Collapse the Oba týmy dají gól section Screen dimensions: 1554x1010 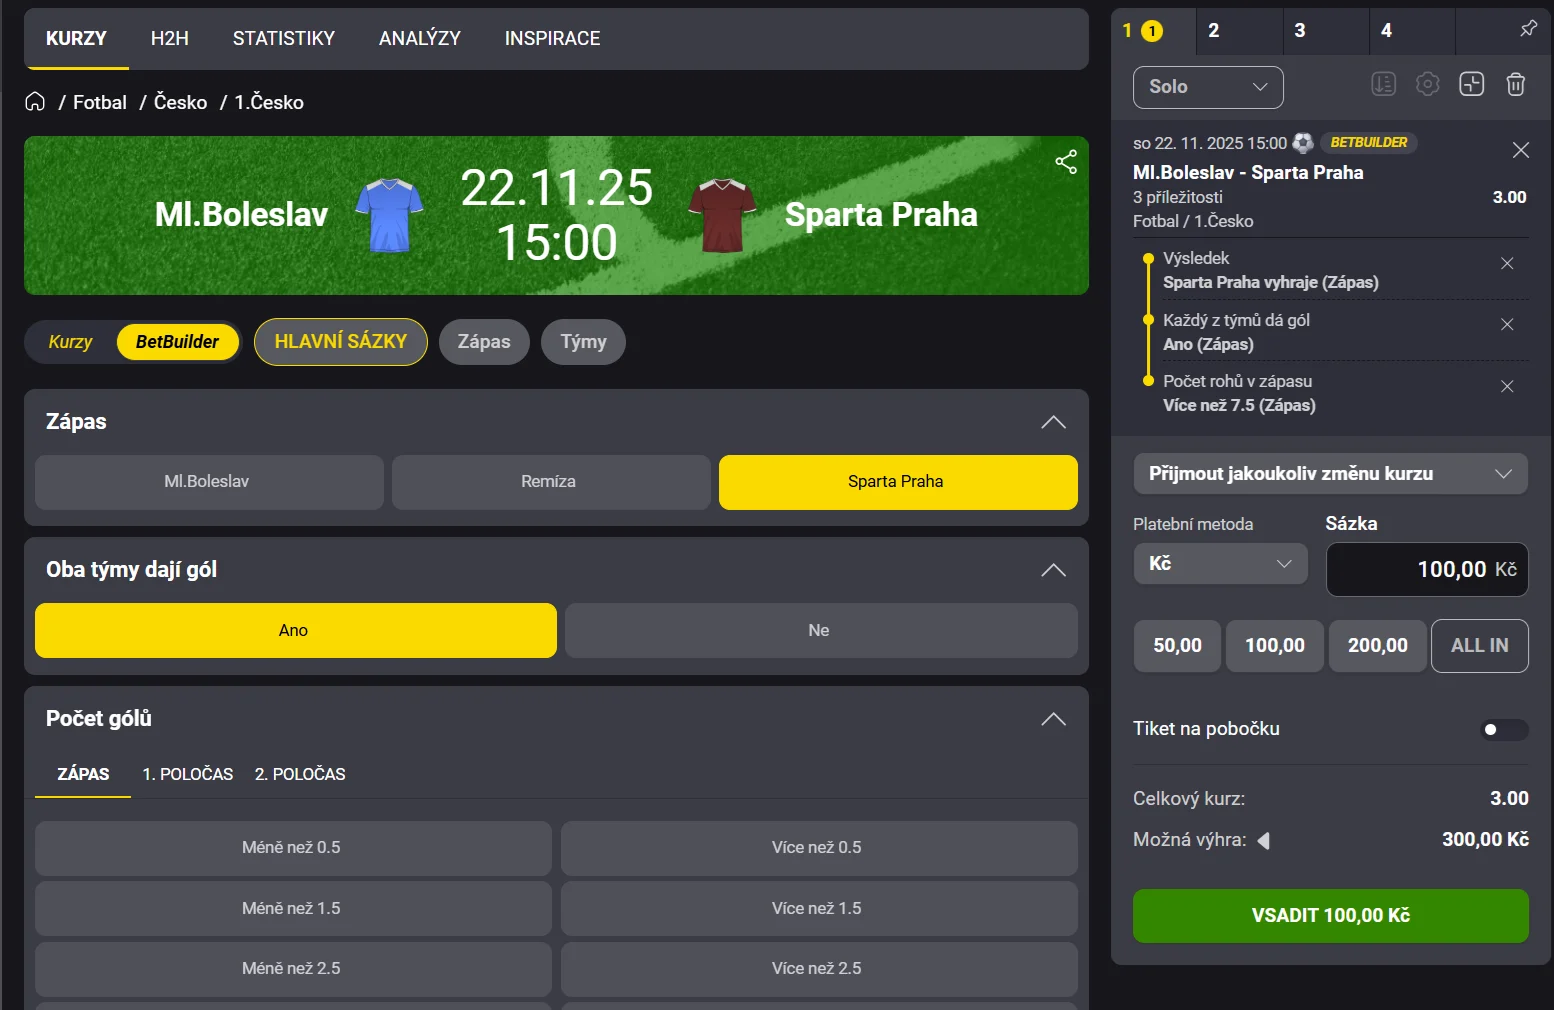pos(1053,570)
